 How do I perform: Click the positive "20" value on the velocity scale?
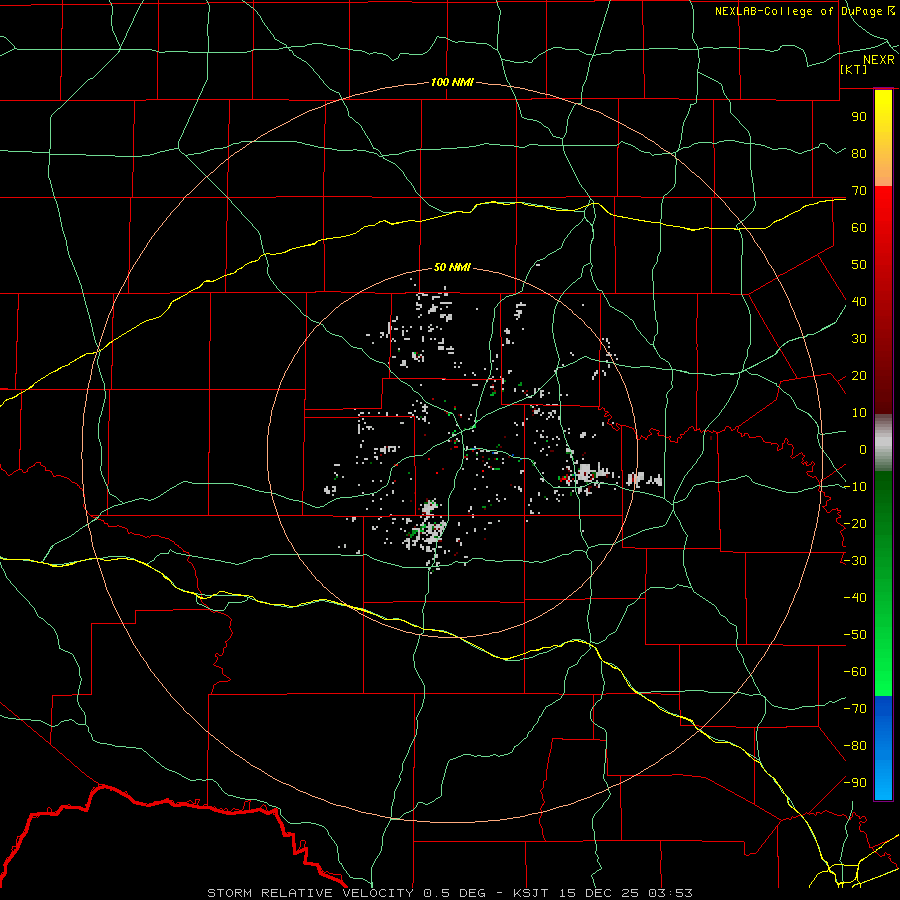(859, 376)
